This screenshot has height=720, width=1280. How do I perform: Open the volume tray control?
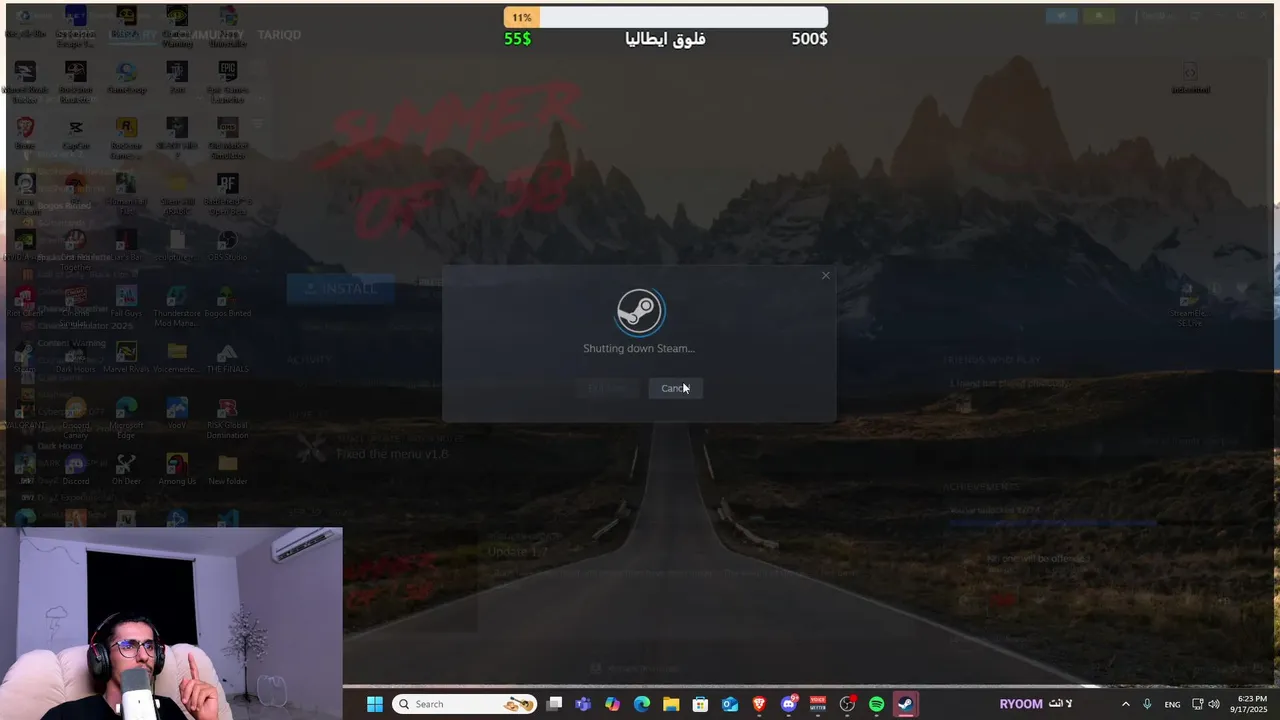tap(1214, 704)
